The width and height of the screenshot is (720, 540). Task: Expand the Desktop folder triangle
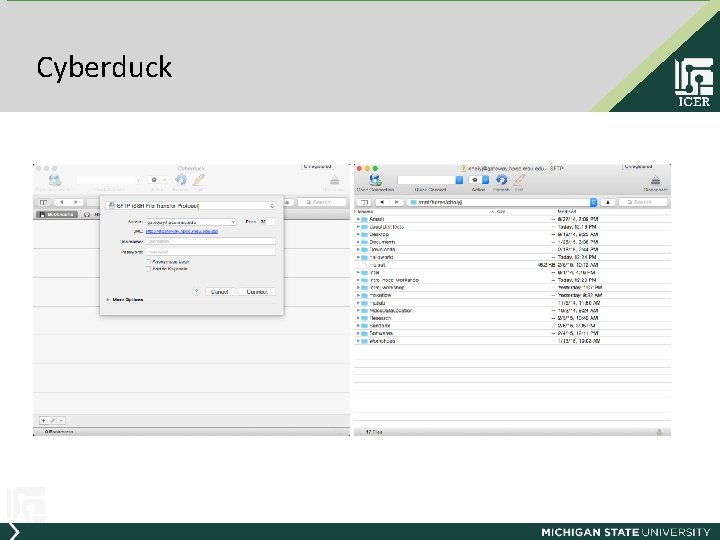coord(358,234)
